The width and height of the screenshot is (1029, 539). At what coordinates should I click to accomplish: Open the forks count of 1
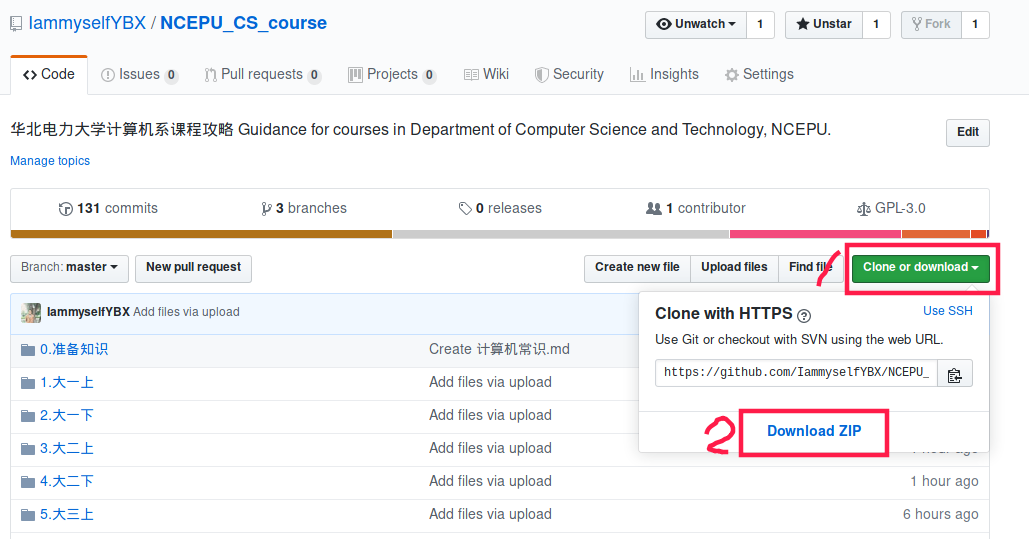click(975, 24)
